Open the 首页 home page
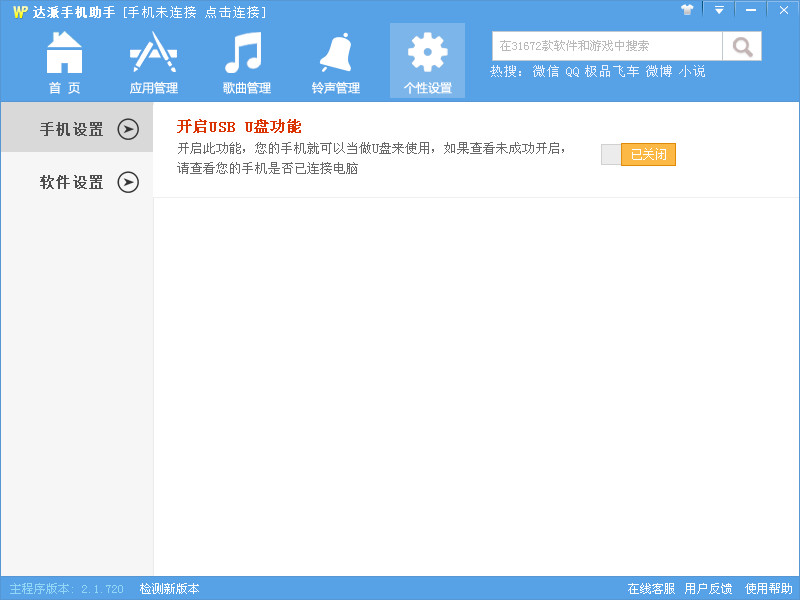This screenshot has height=600, width=800. (x=63, y=58)
